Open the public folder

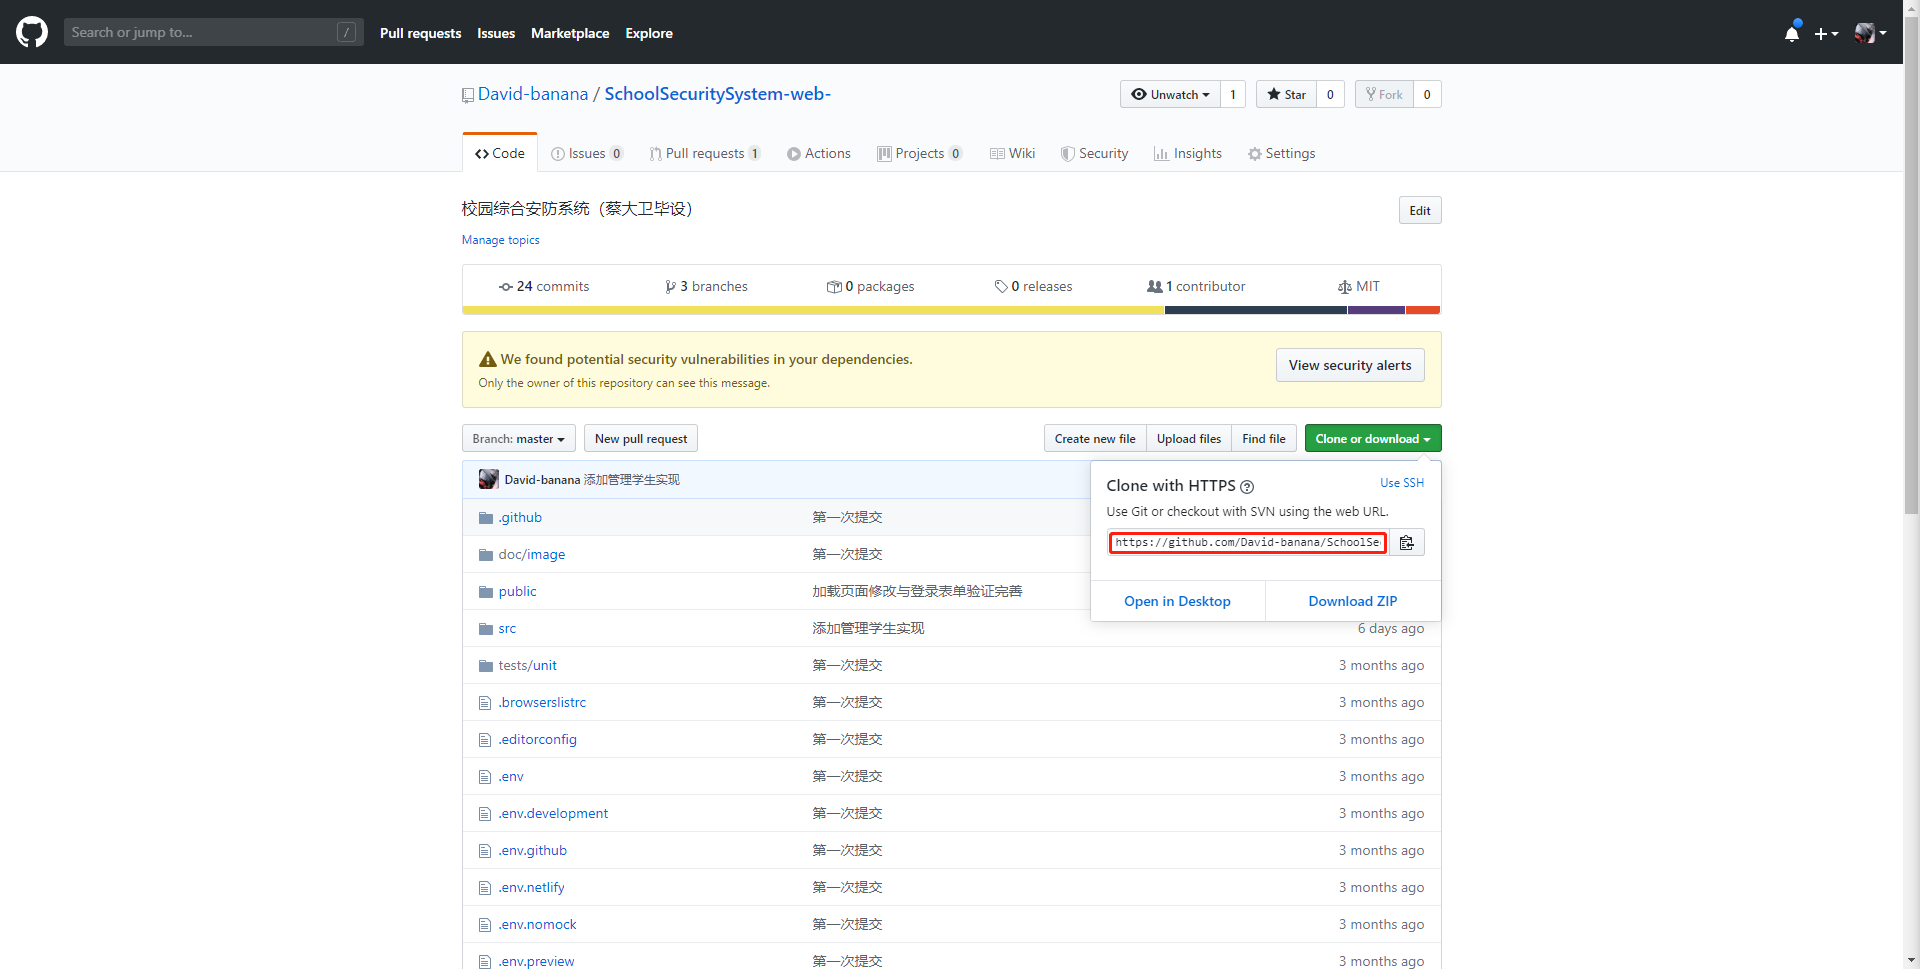[517, 591]
